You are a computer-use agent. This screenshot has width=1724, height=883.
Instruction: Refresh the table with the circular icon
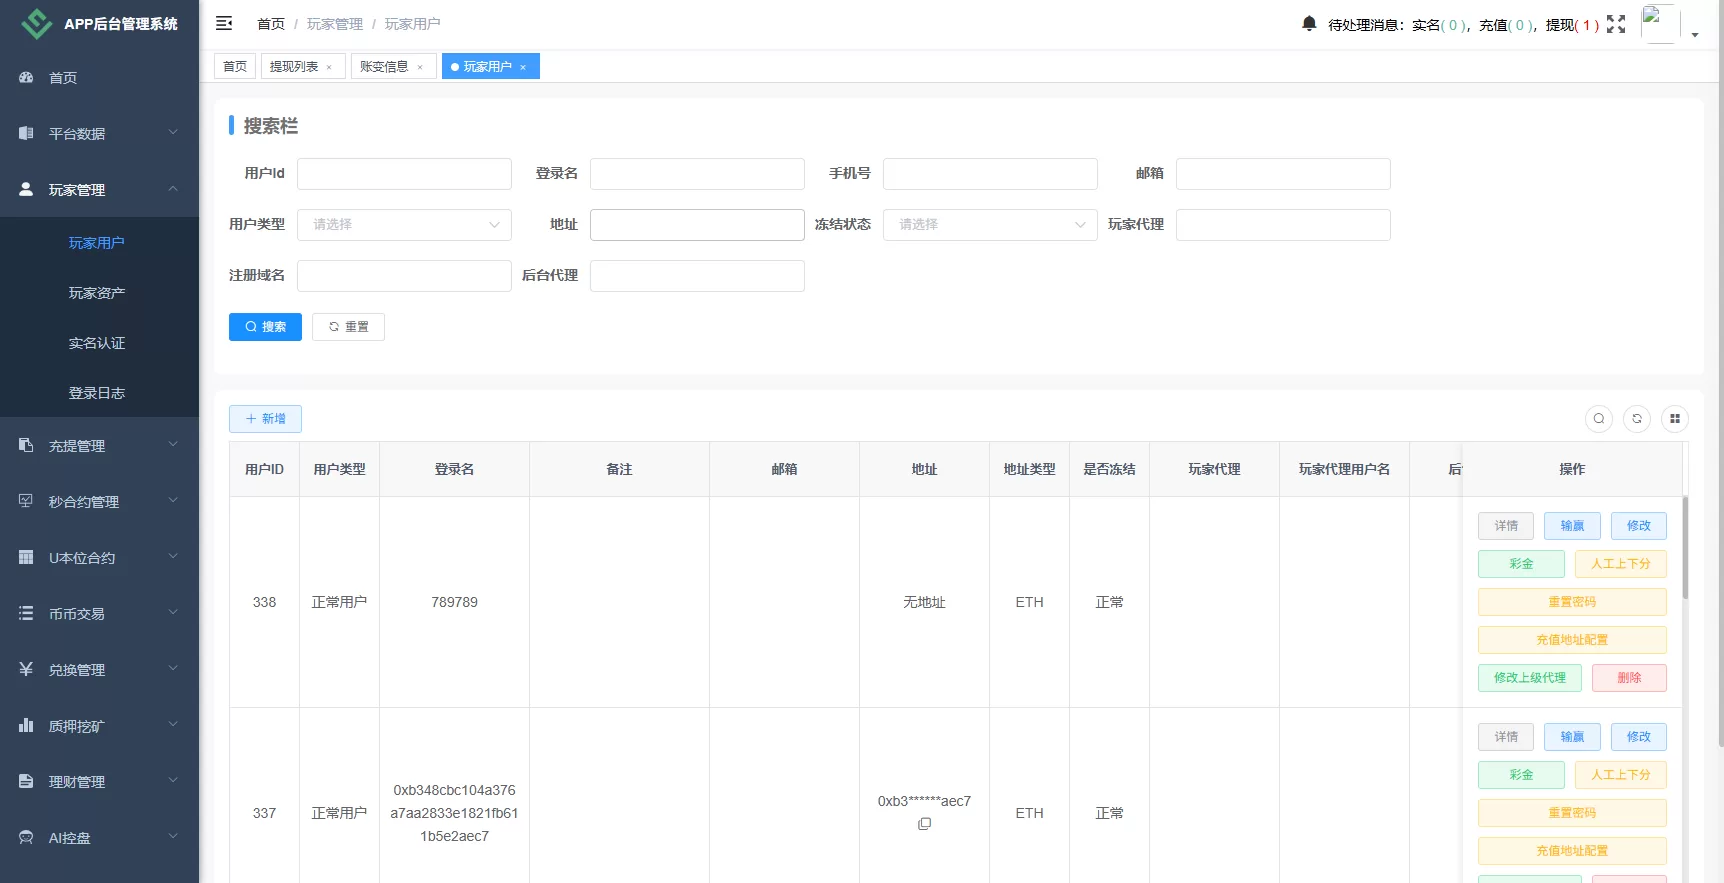[x=1637, y=419]
